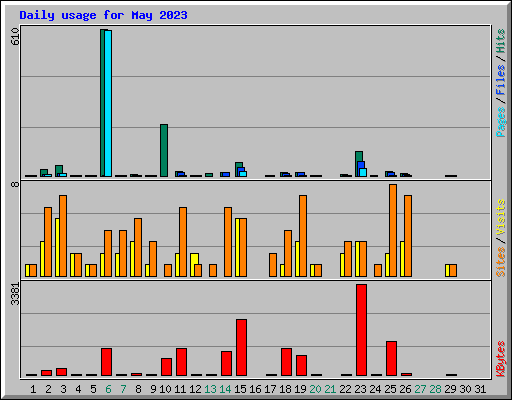Screen dimensions: 512x400
Task: Click the Pages legend label
Action: pos(501,122)
